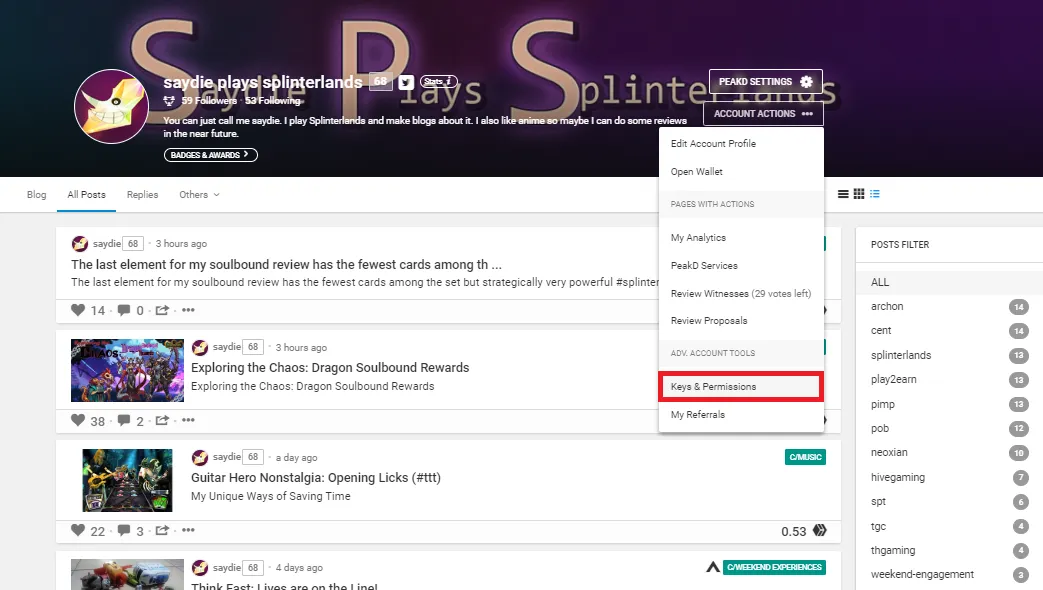Open Guitar Hero Nostalgia post thumbnail
Viewport: 1043px width, 590px height.
(127, 480)
